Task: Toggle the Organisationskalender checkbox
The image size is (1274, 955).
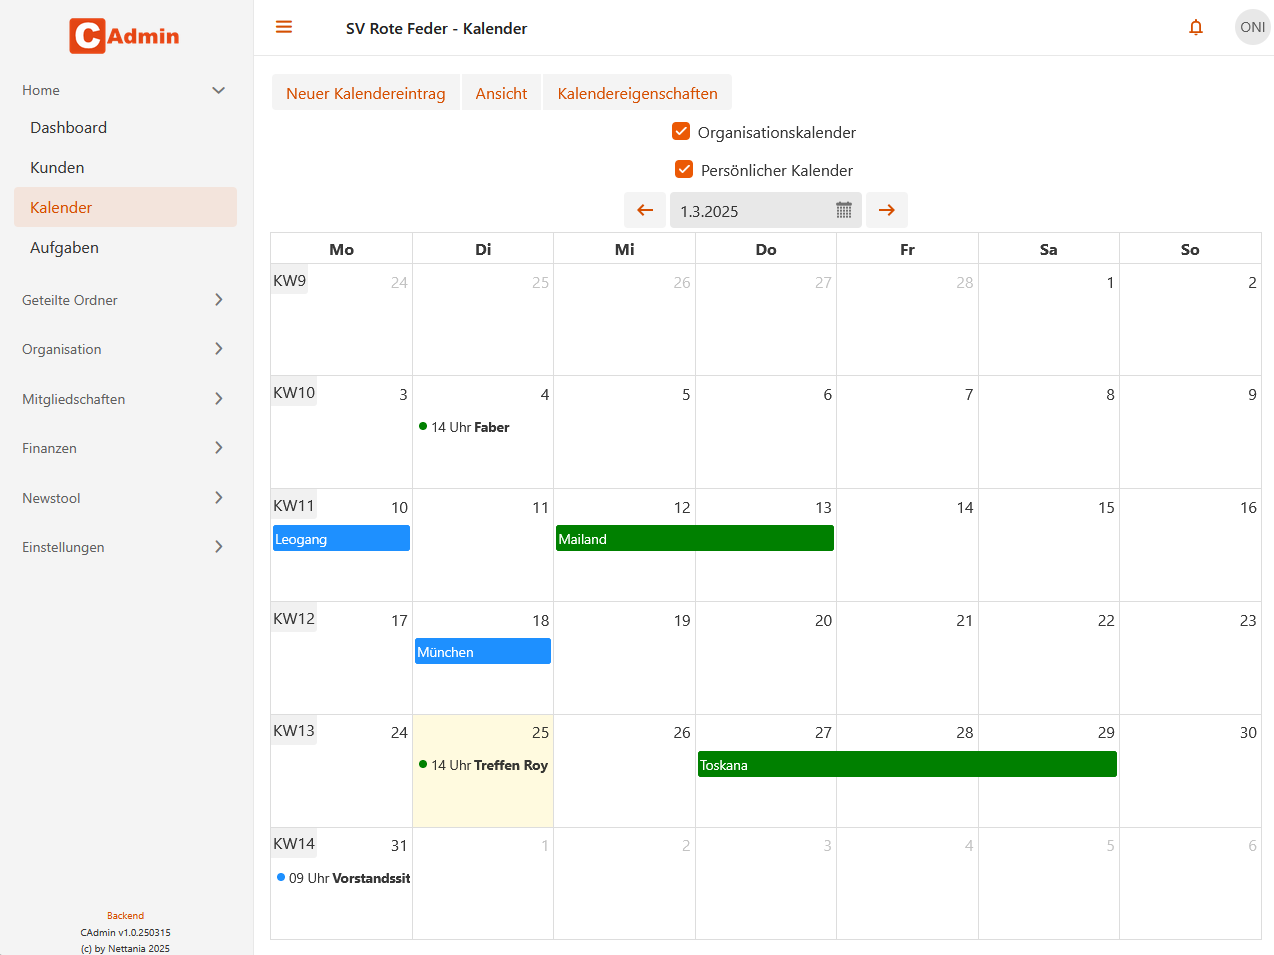Action: point(681,131)
